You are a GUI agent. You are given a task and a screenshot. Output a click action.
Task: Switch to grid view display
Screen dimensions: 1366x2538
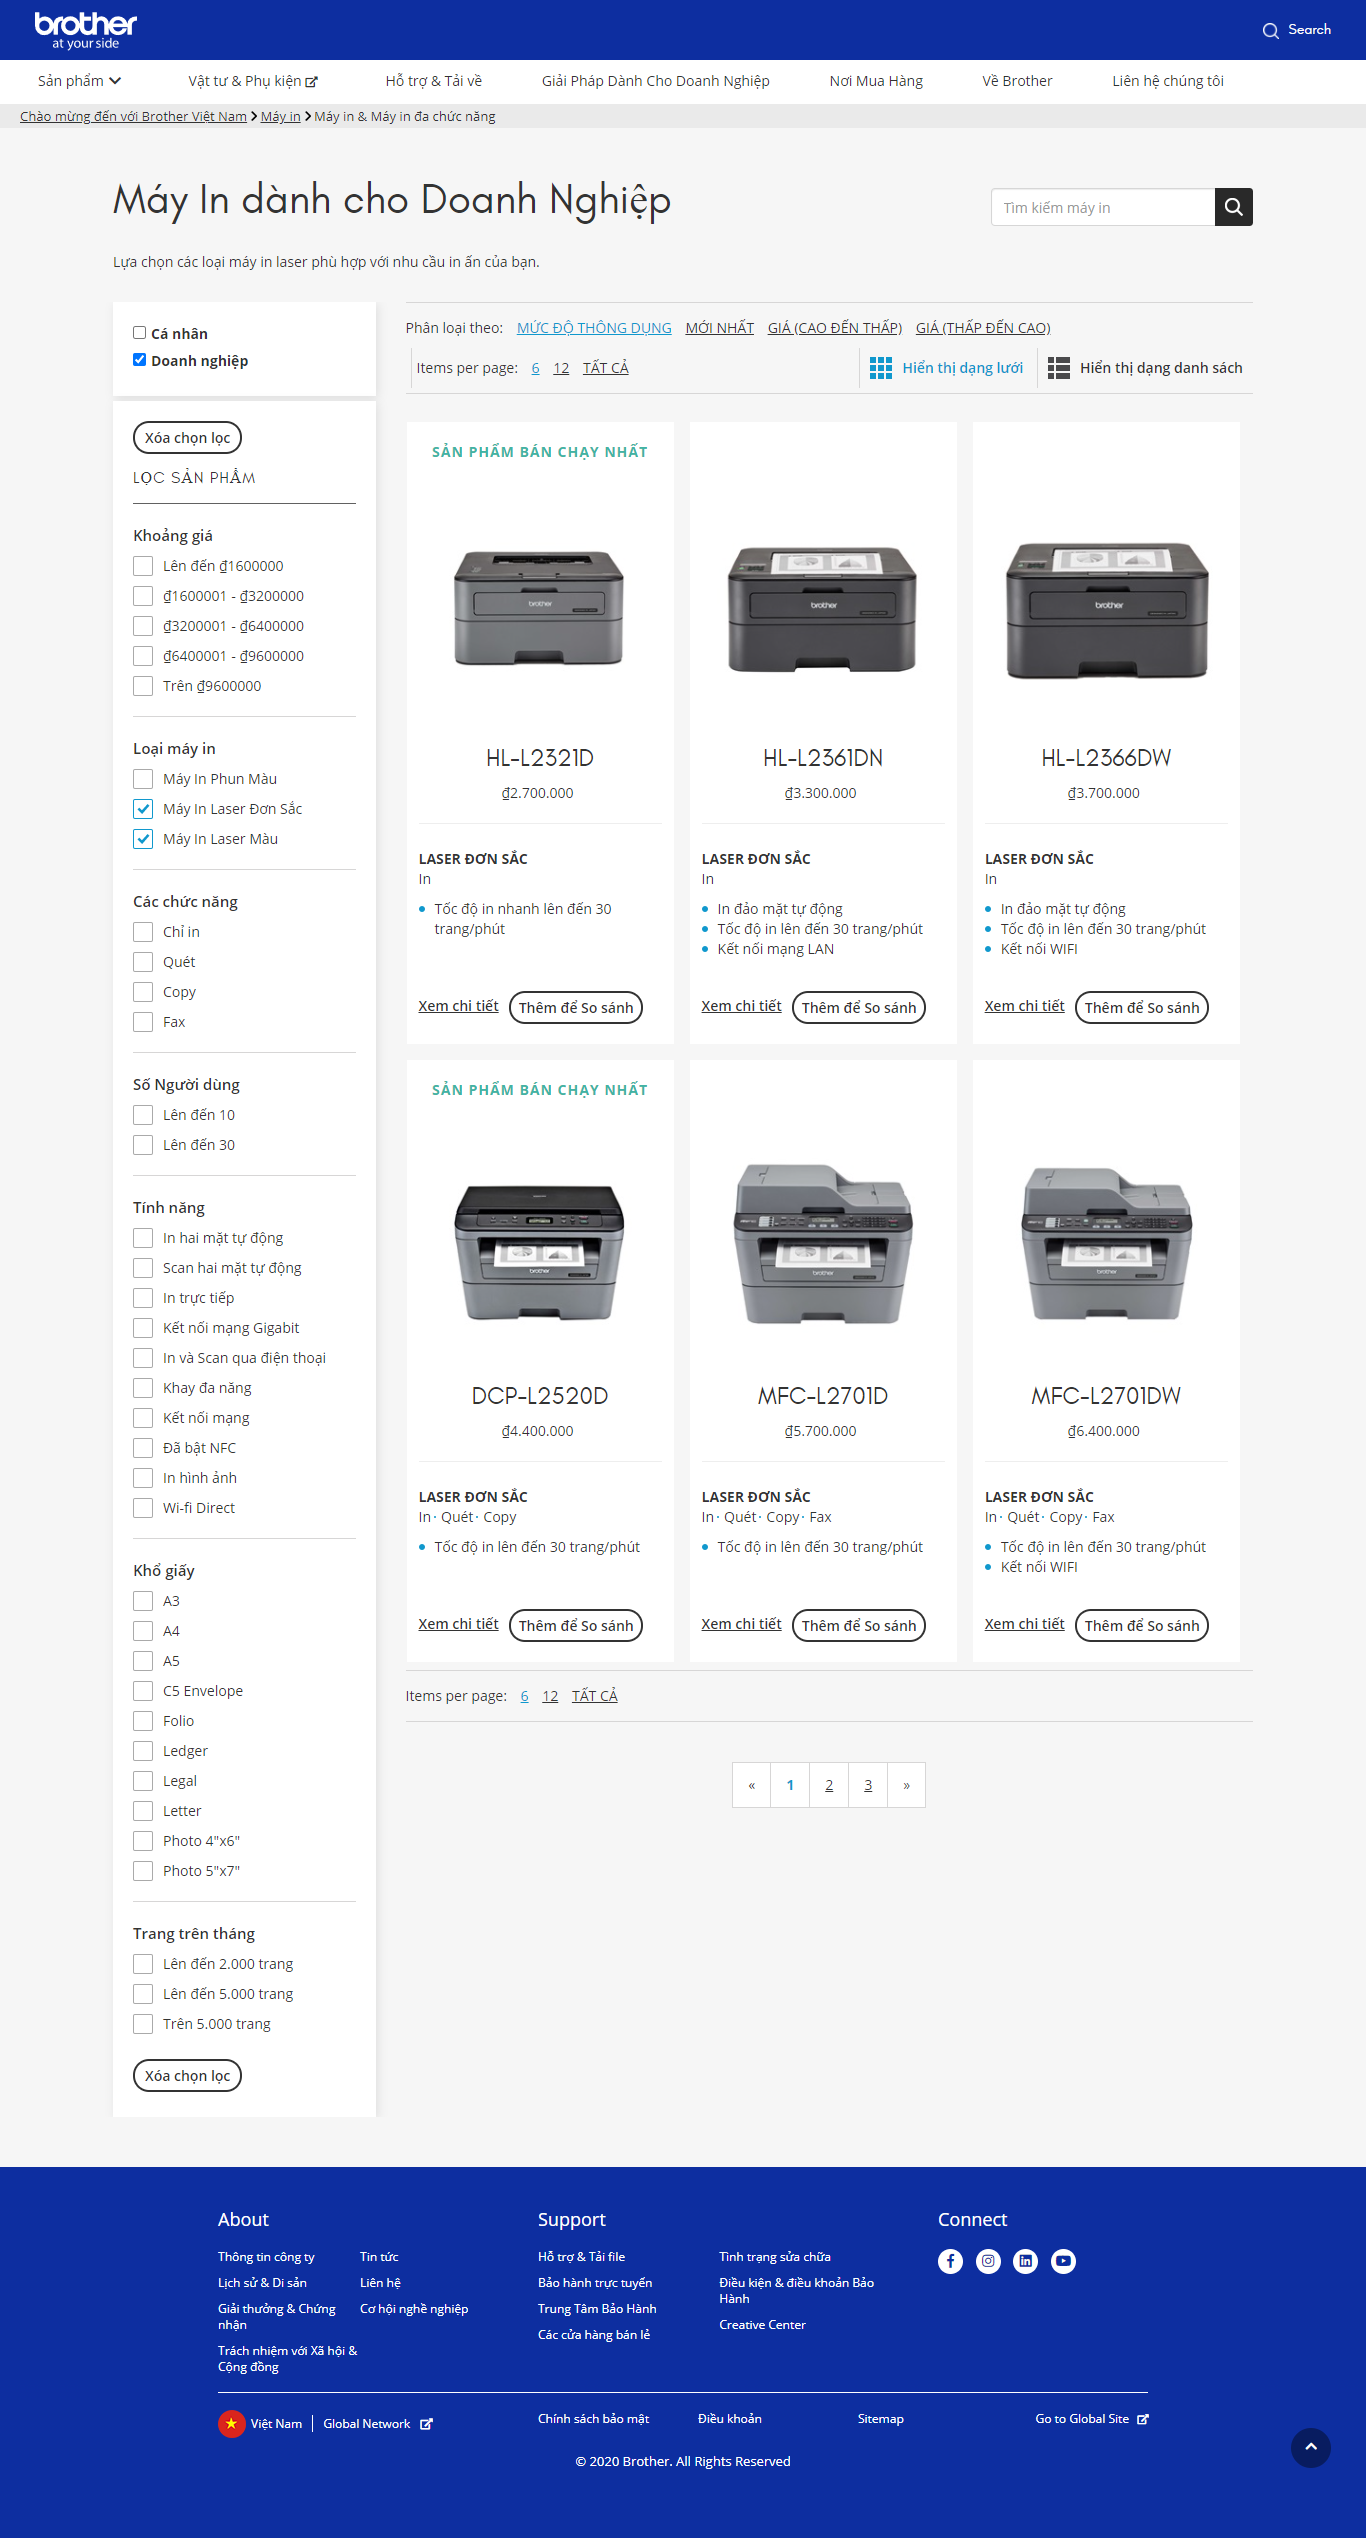(946, 368)
